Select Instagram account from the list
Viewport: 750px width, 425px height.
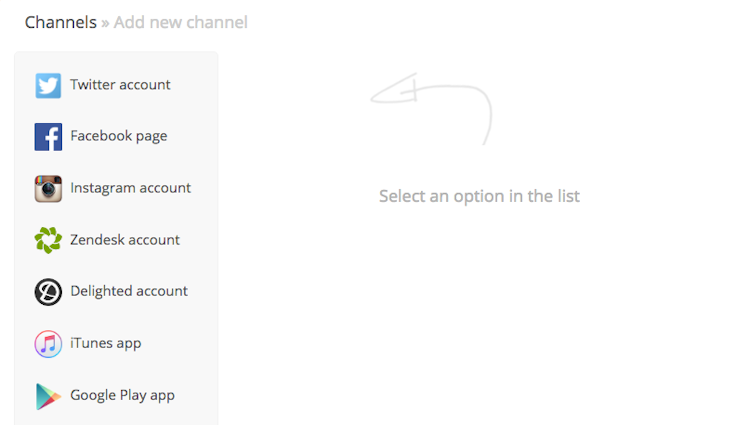pyautogui.click(x=130, y=188)
